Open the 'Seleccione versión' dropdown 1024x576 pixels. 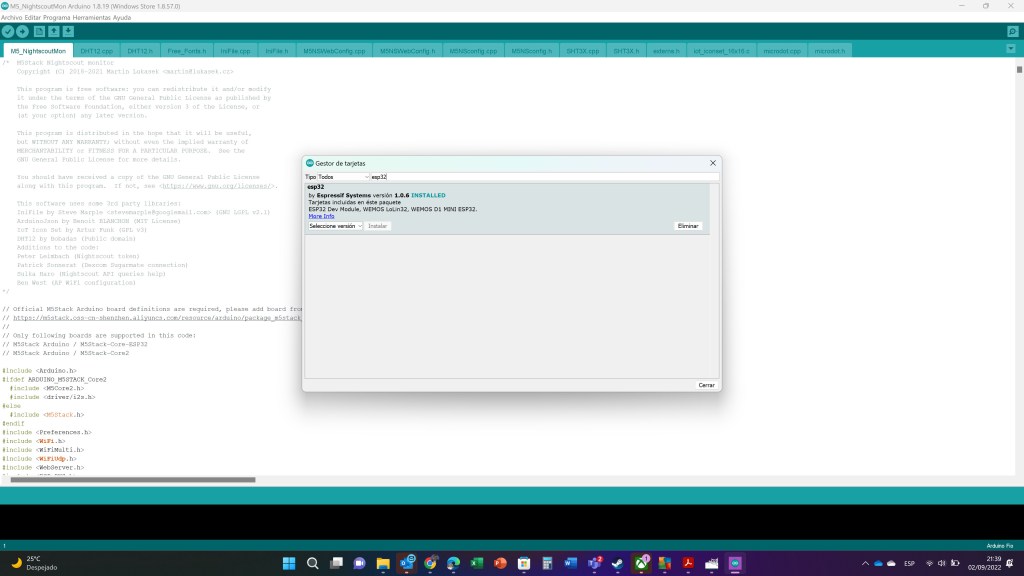(x=336, y=226)
